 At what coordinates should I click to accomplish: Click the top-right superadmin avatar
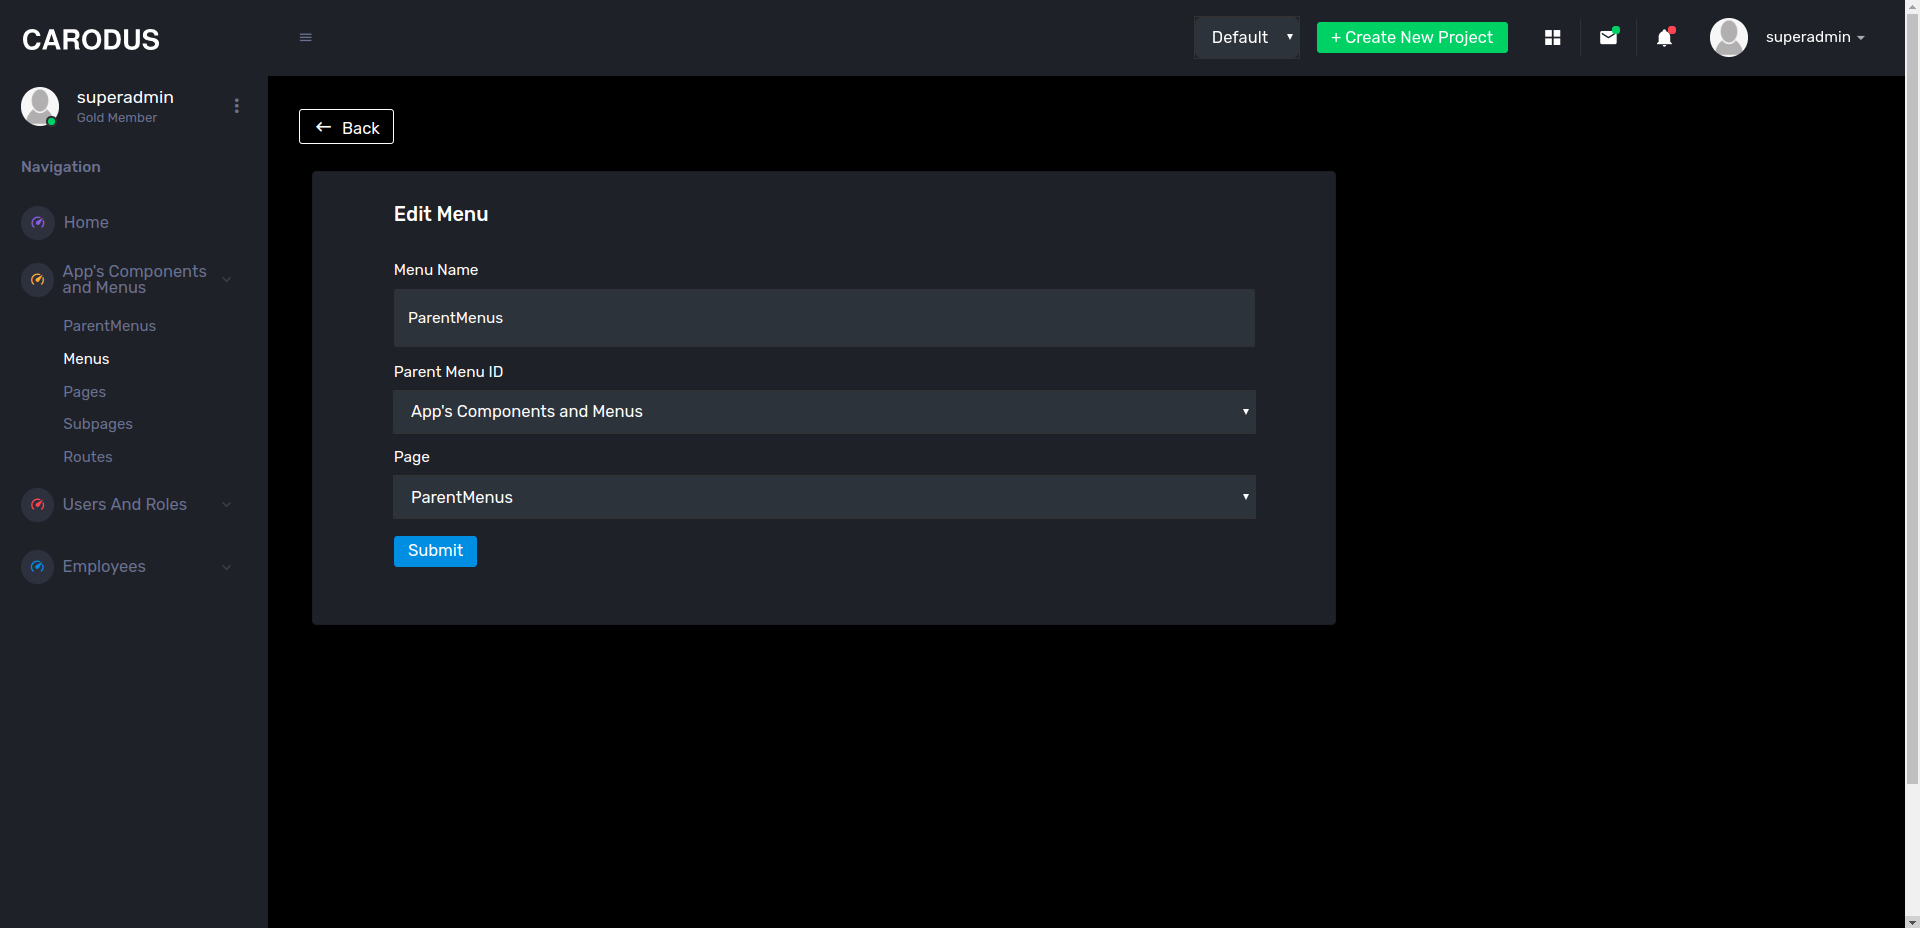click(x=1728, y=38)
